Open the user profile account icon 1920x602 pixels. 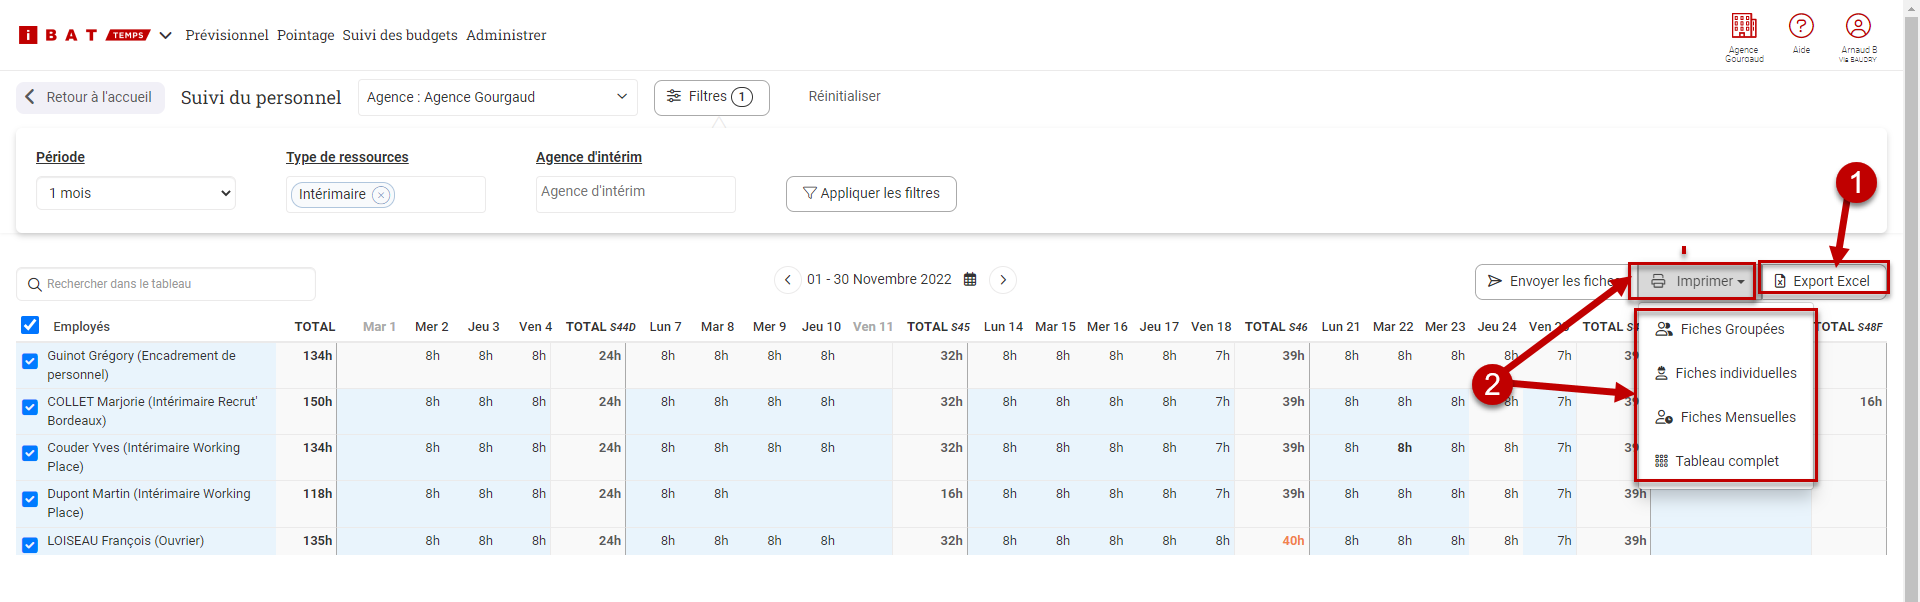tap(1858, 27)
